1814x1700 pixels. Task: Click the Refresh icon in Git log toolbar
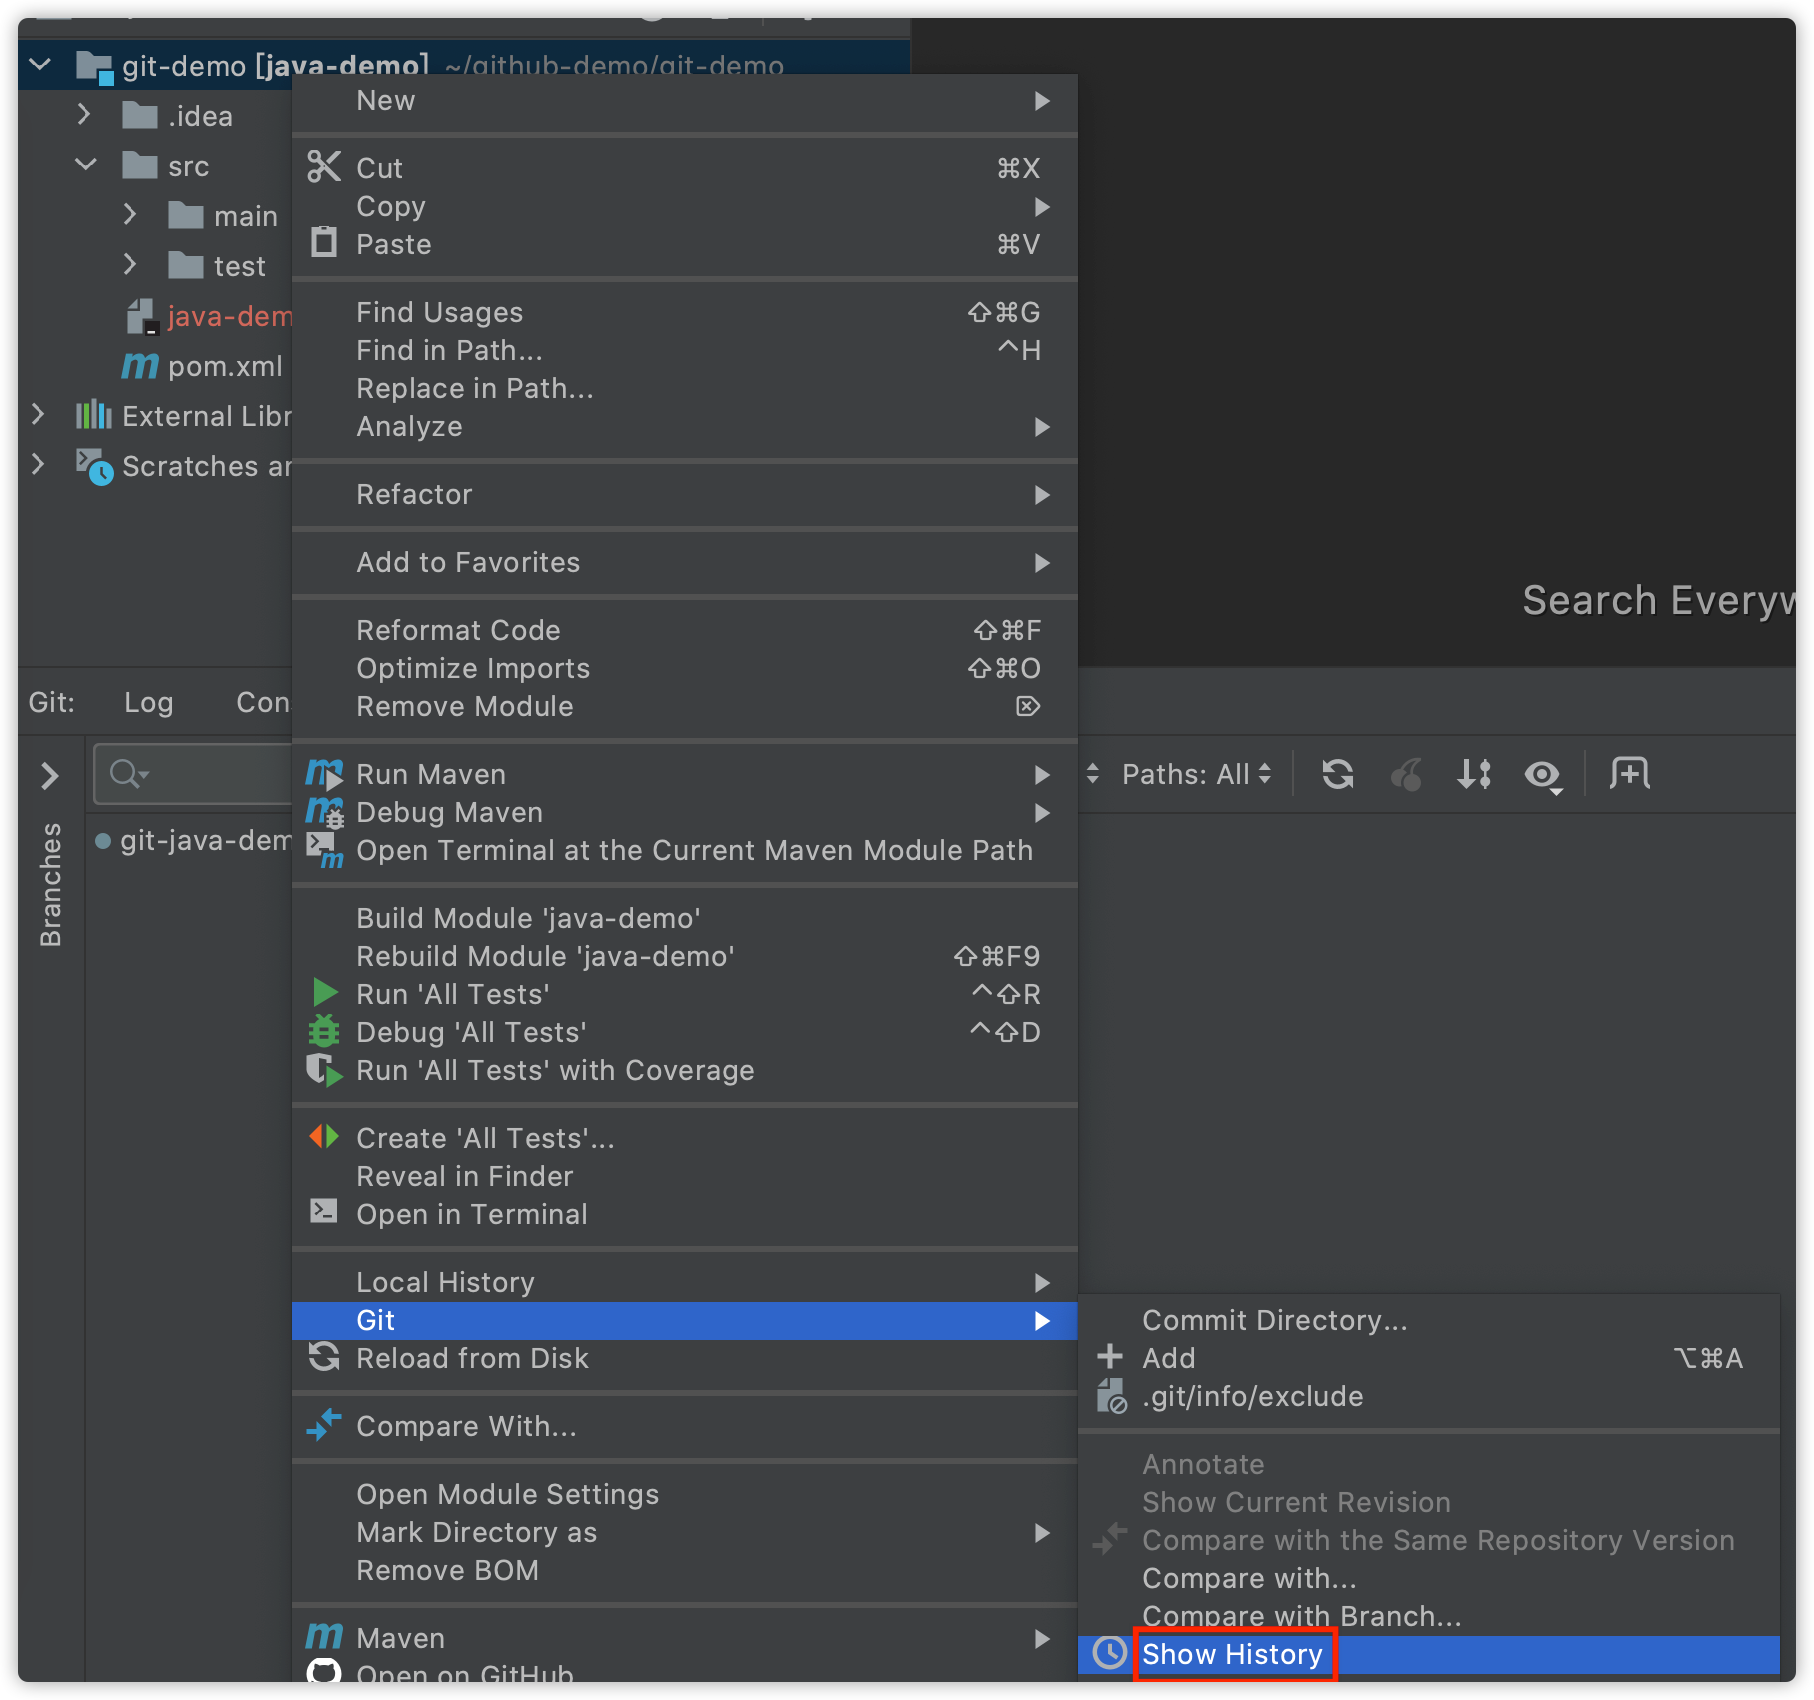click(1338, 774)
